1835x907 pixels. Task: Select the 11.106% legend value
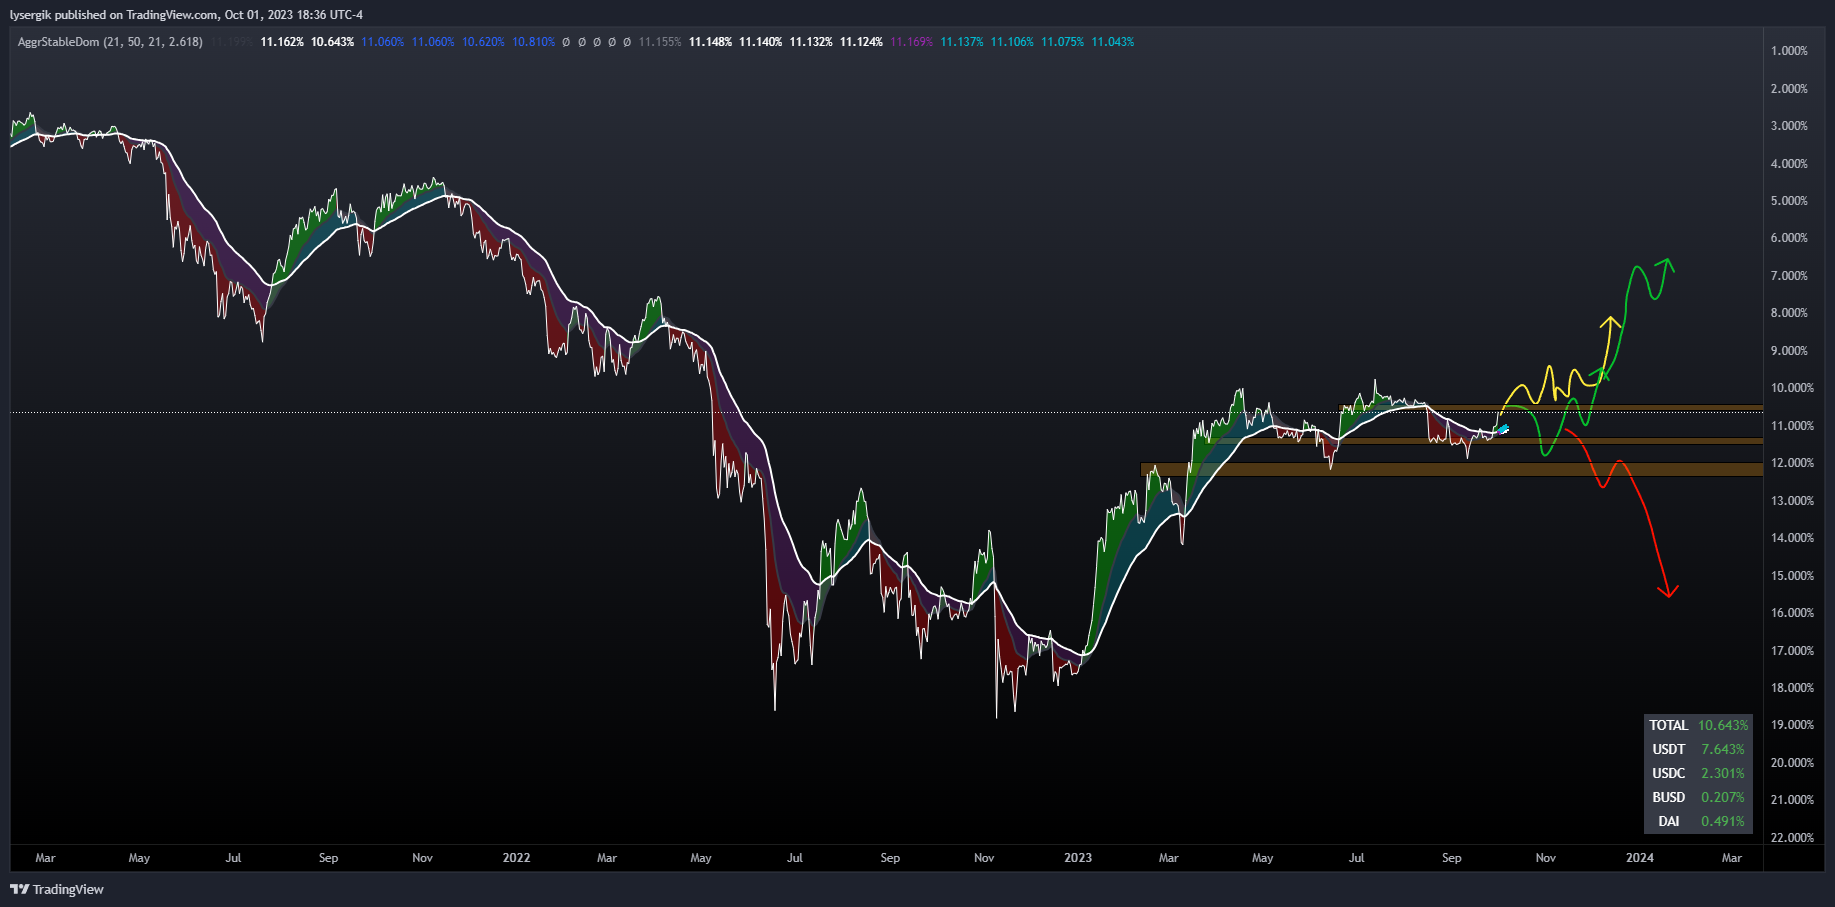[1012, 42]
